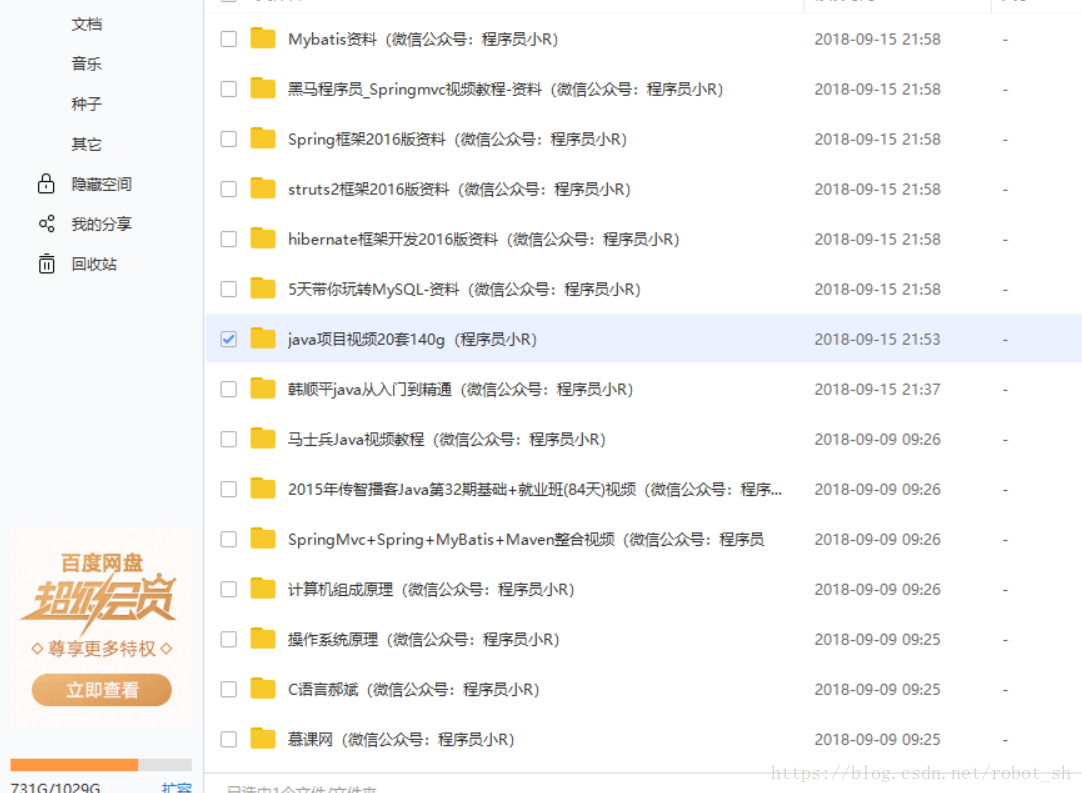Click the 操作系统原理 folder icon
The width and height of the screenshot is (1082, 793).
pyautogui.click(x=262, y=639)
